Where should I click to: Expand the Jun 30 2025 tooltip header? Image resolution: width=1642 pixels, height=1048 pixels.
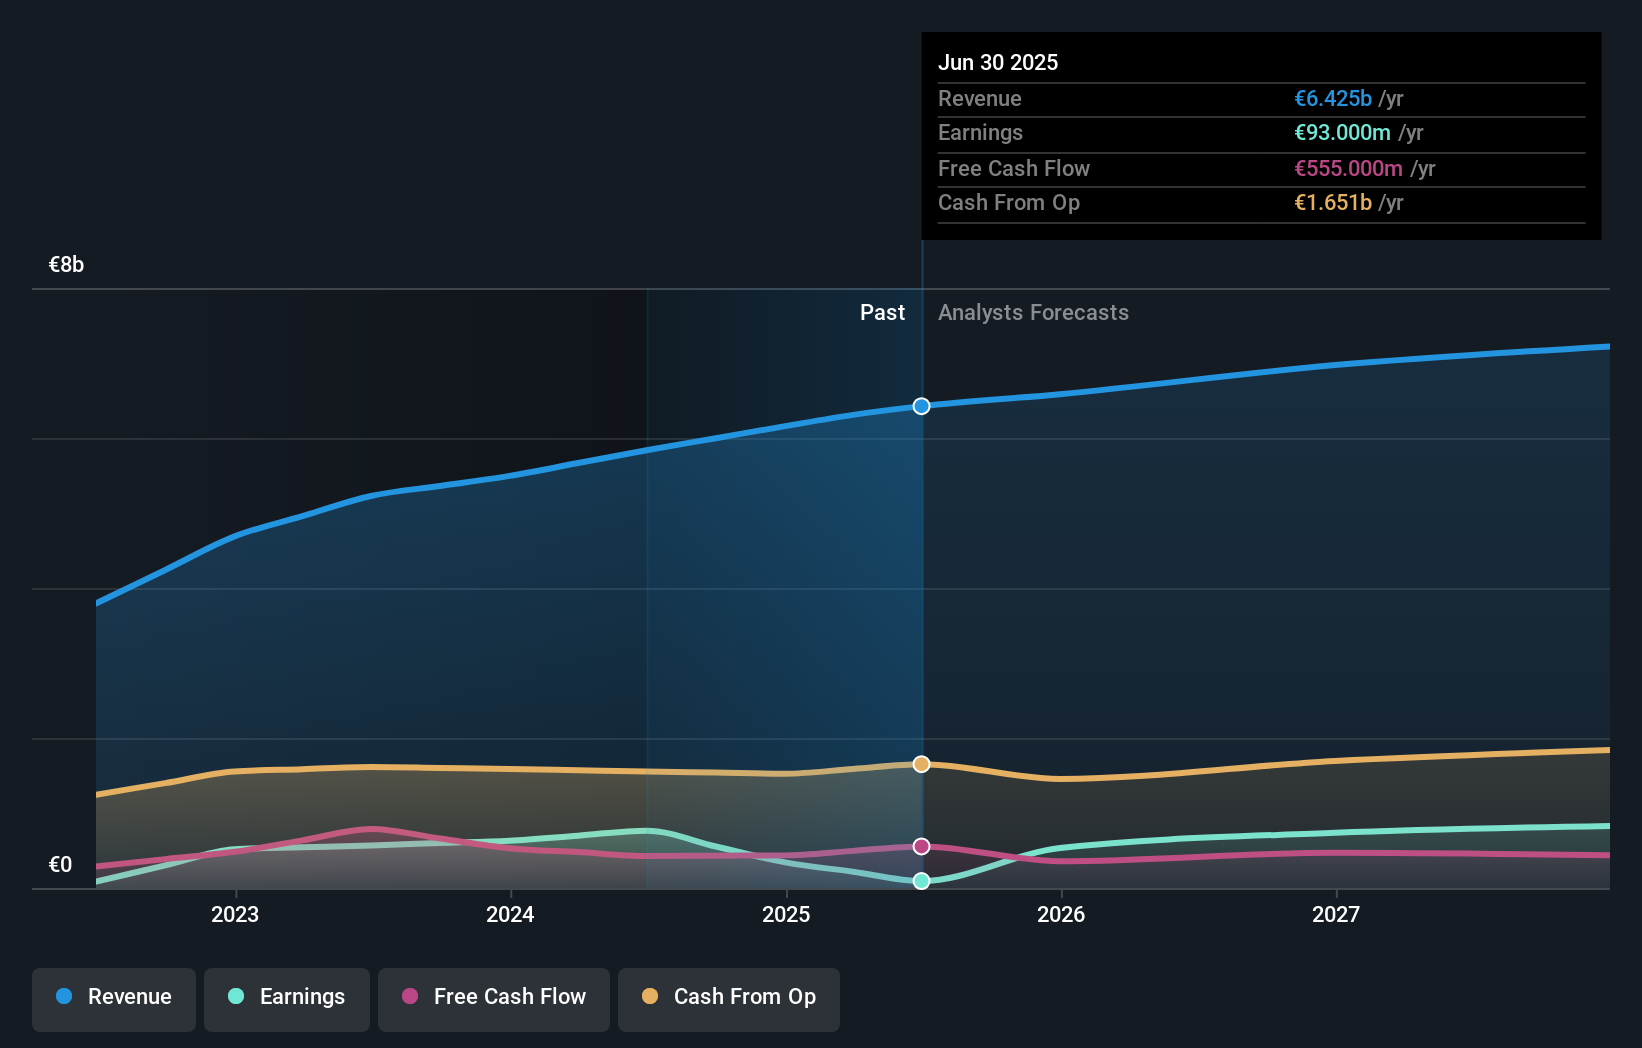pos(998,62)
